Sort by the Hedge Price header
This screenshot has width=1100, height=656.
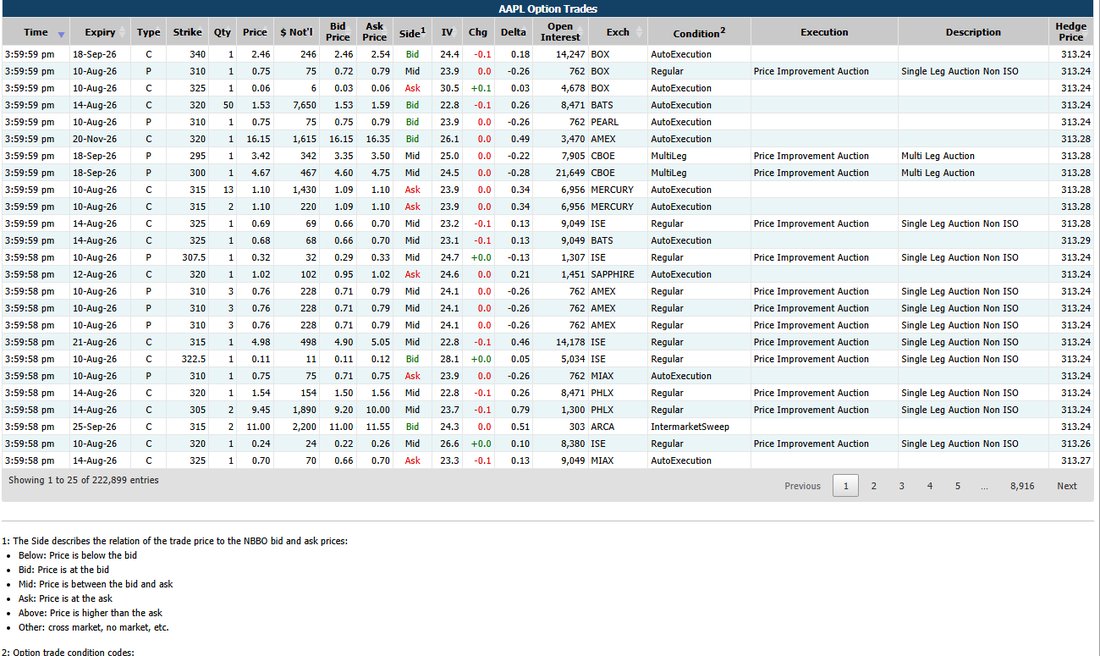point(1071,32)
